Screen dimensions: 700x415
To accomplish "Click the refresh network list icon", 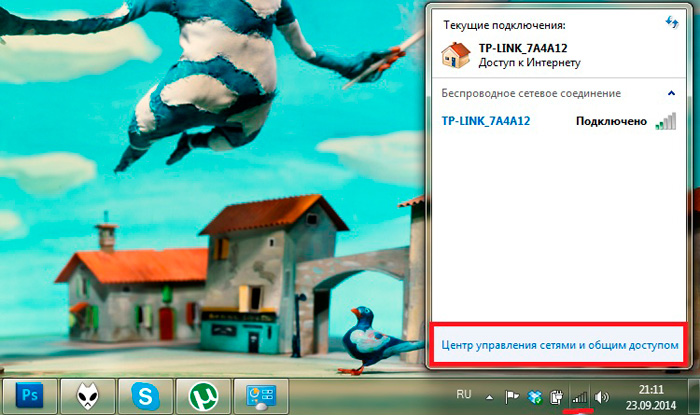I will (672, 22).
